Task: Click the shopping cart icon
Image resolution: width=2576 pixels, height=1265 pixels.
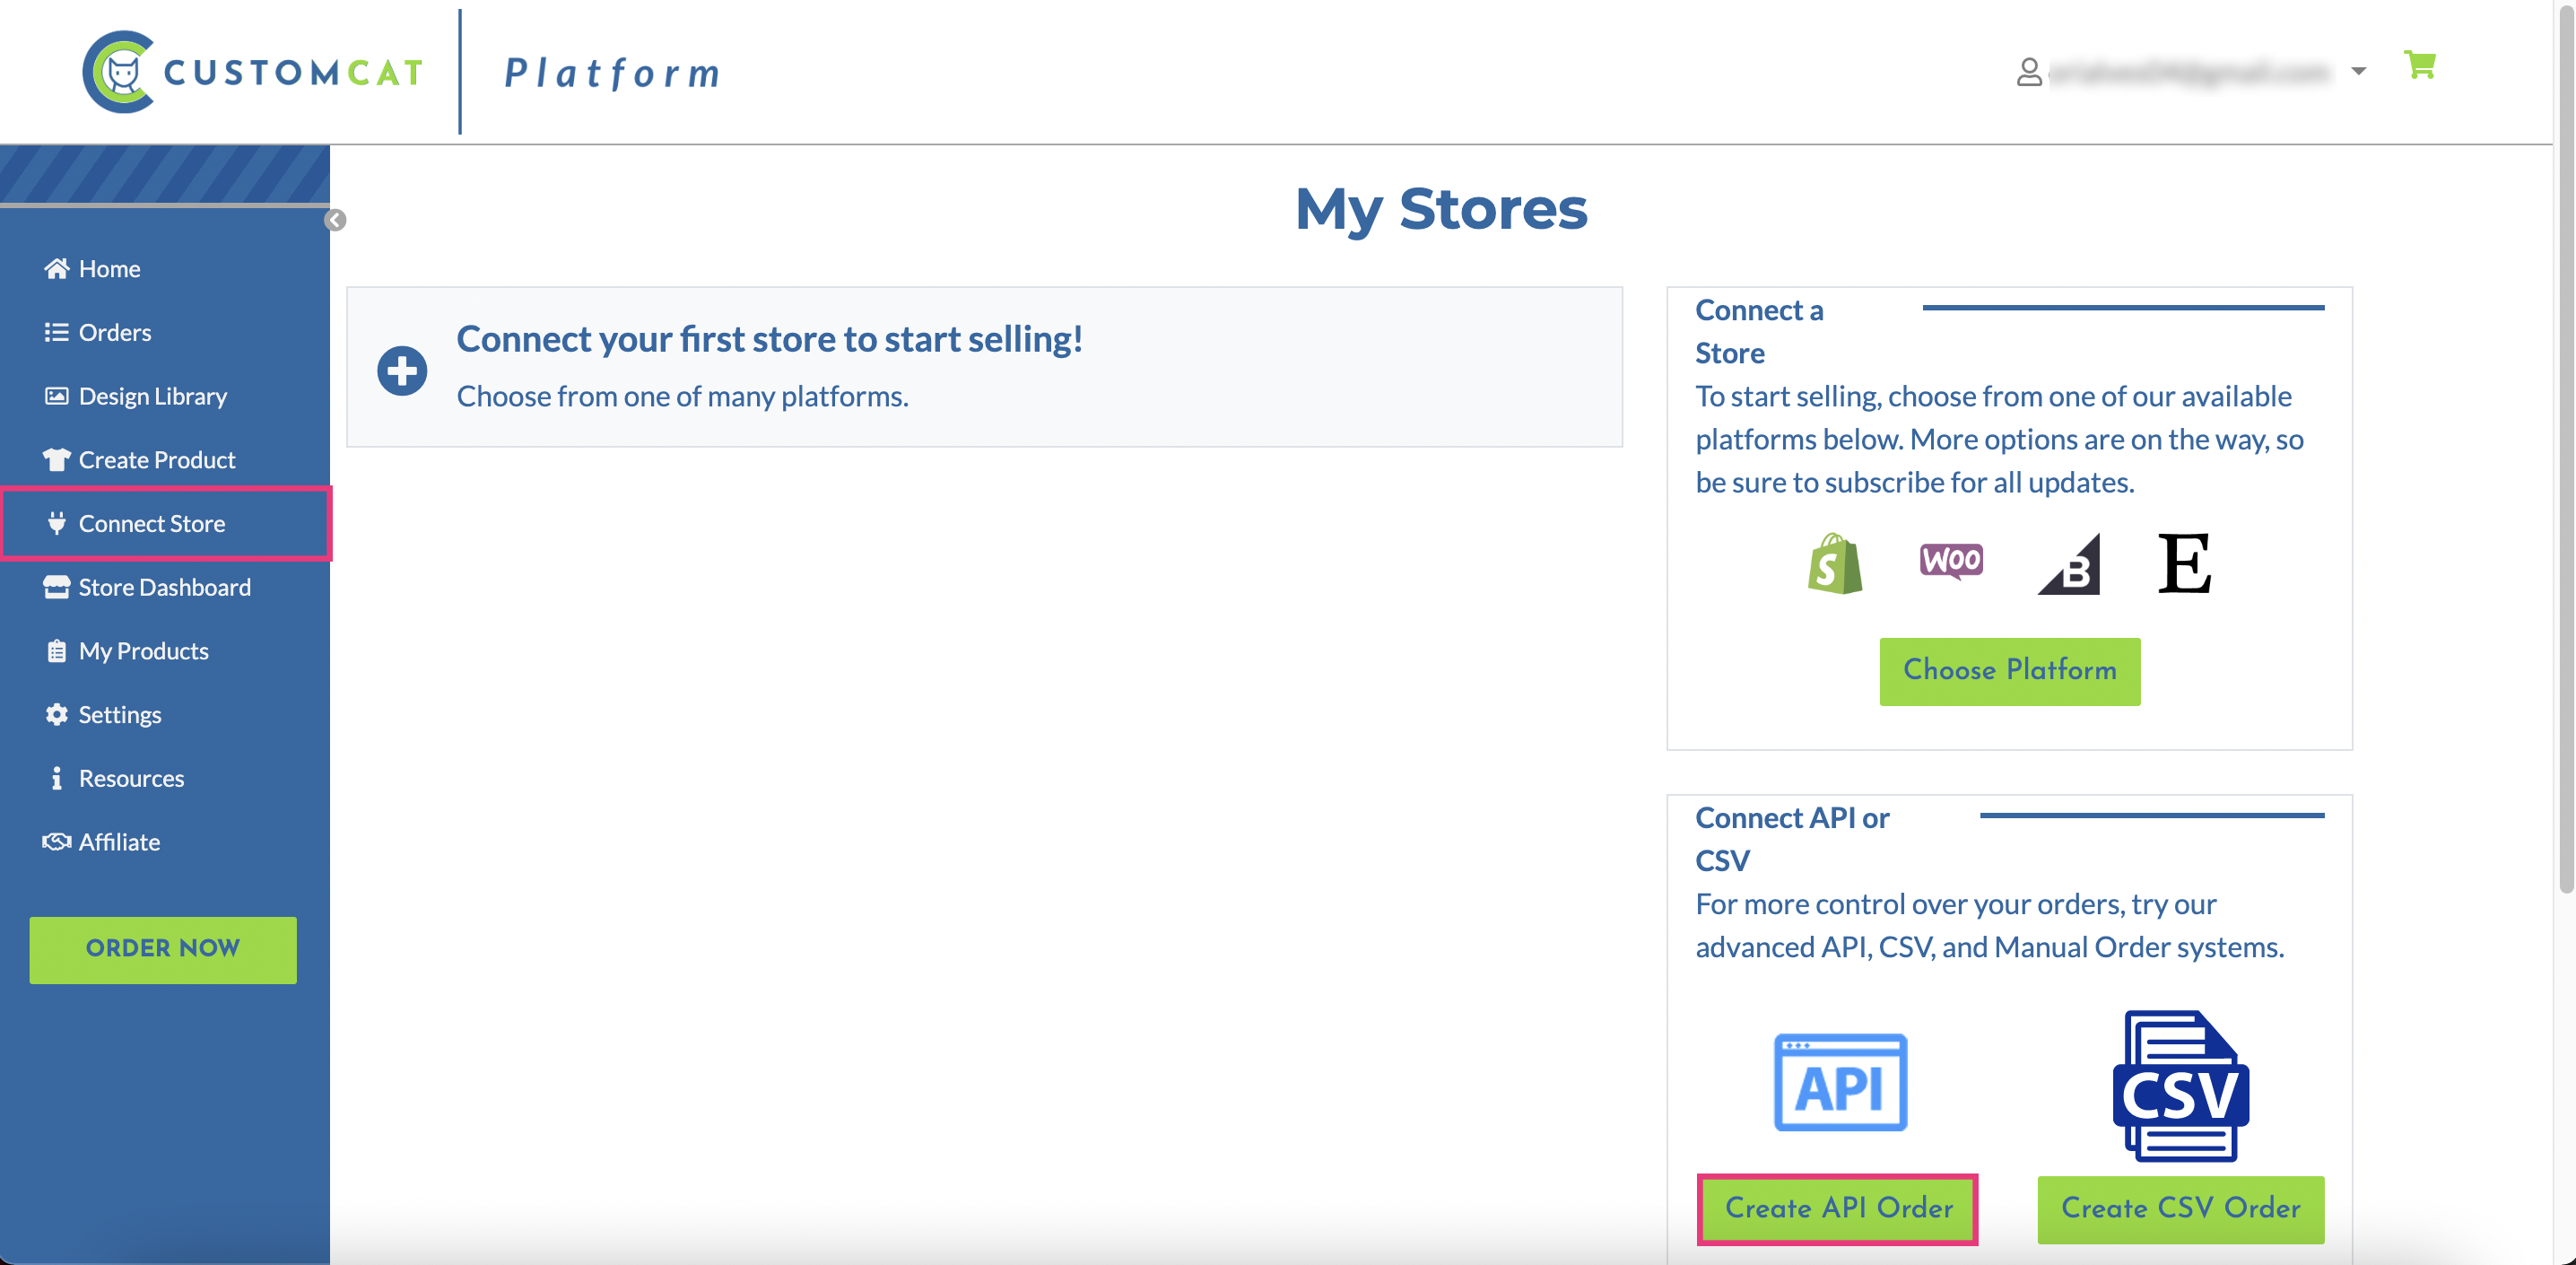Action: tap(2419, 66)
